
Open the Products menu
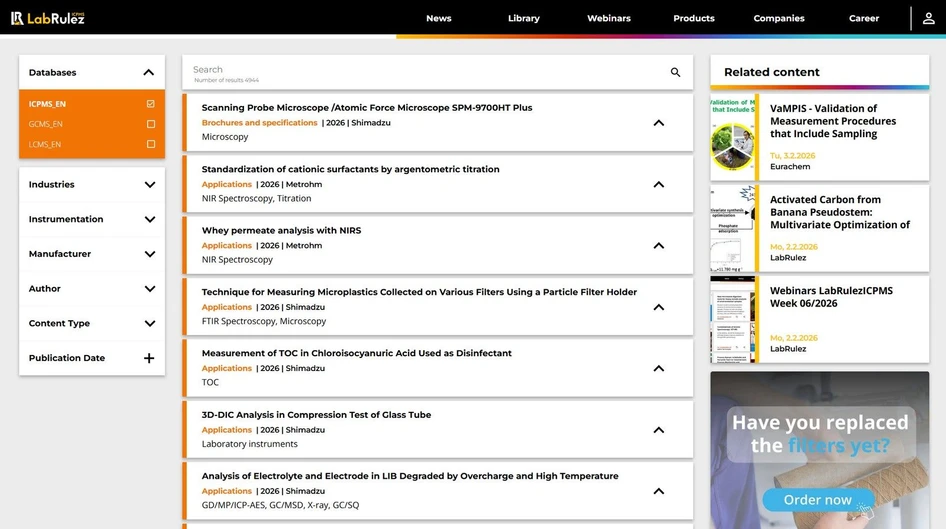click(x=694, y=18)
